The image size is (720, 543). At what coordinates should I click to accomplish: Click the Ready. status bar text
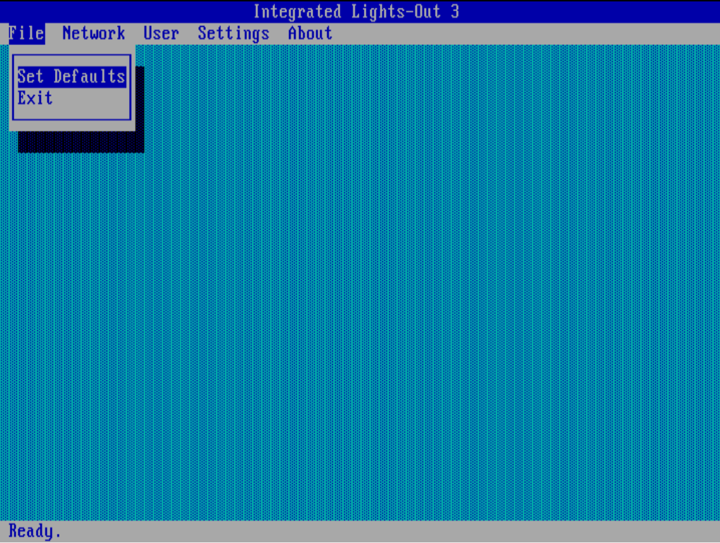(x=35, y=531)
